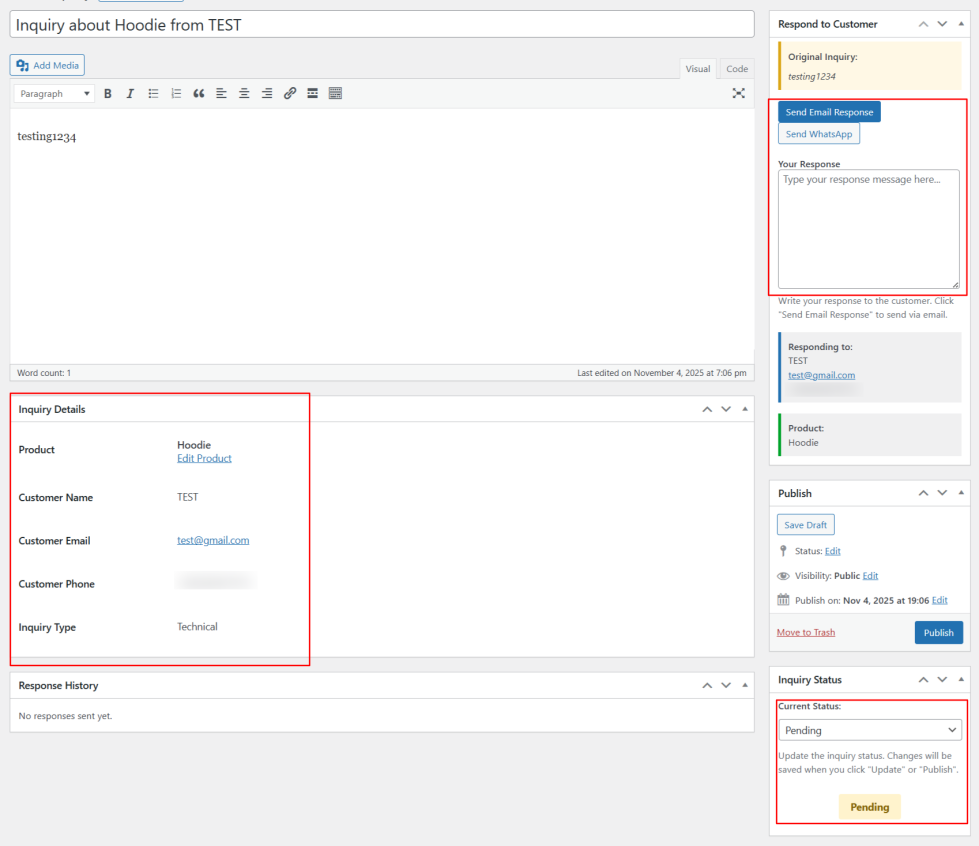The height and width of the screenshot is (846, 979).
Task: Insert a bulleted list
Action: click(x=153, y=93)
